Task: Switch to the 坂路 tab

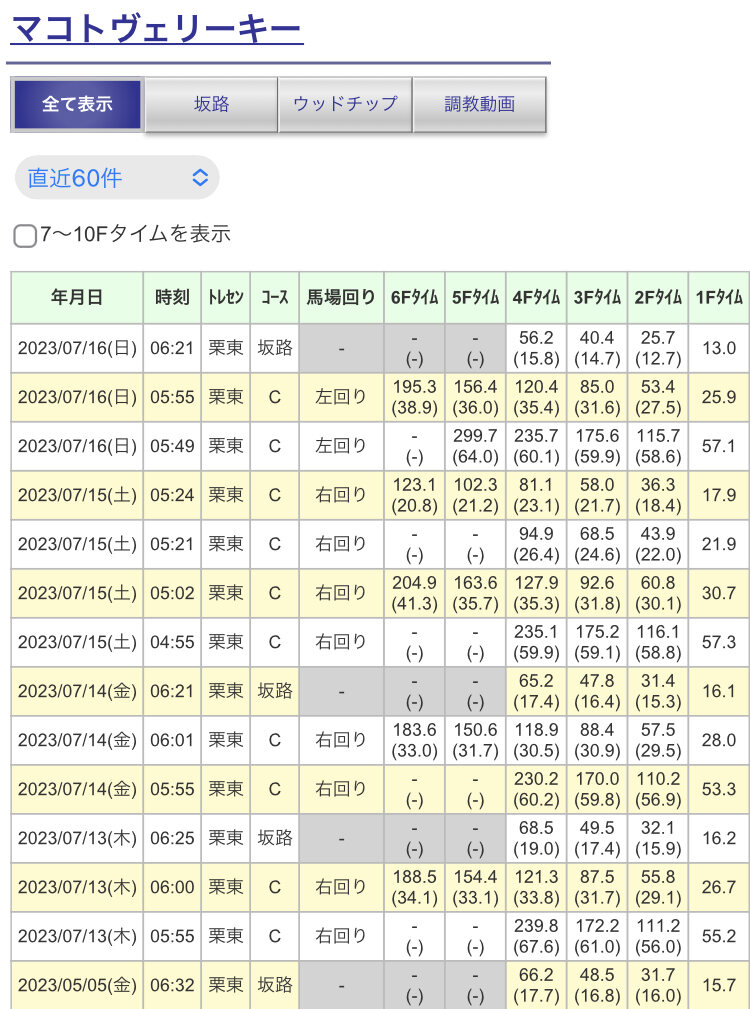Action: pos(212,104)
